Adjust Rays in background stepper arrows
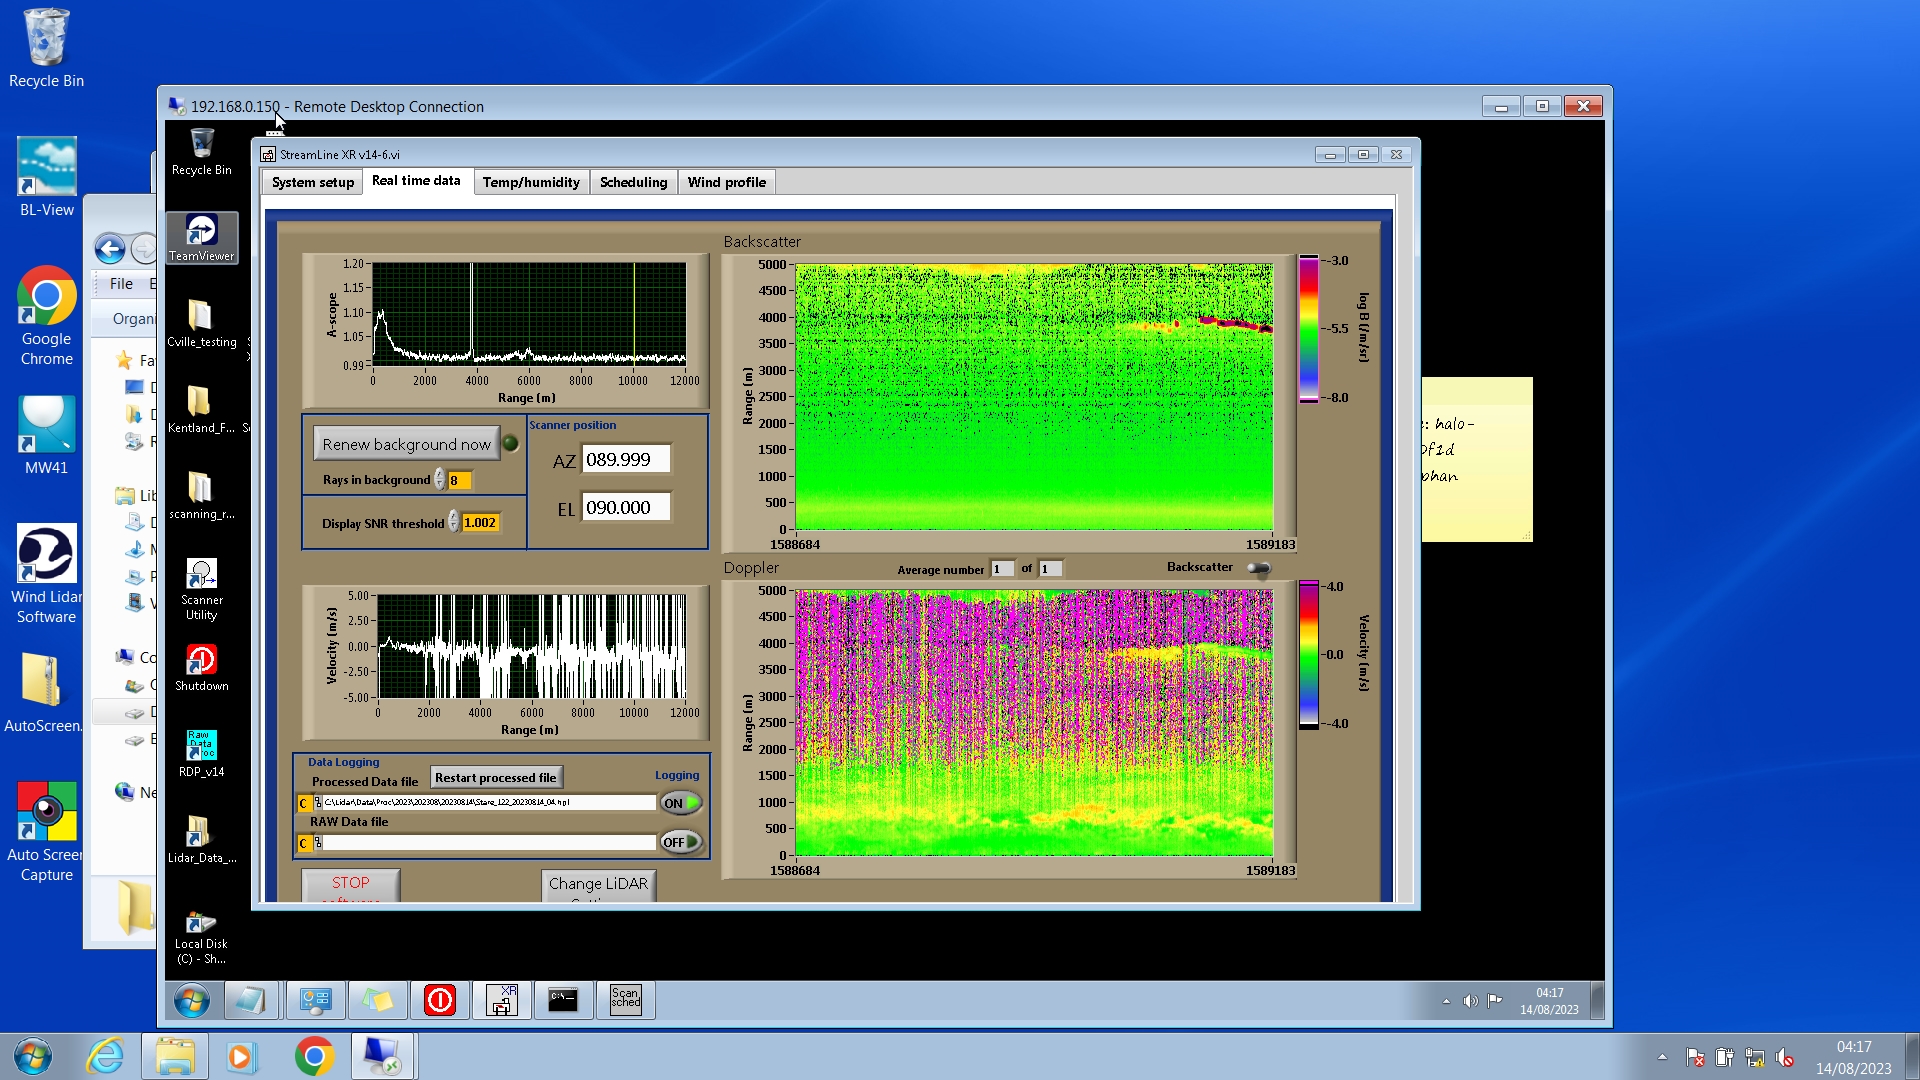 tap(439, 480)
